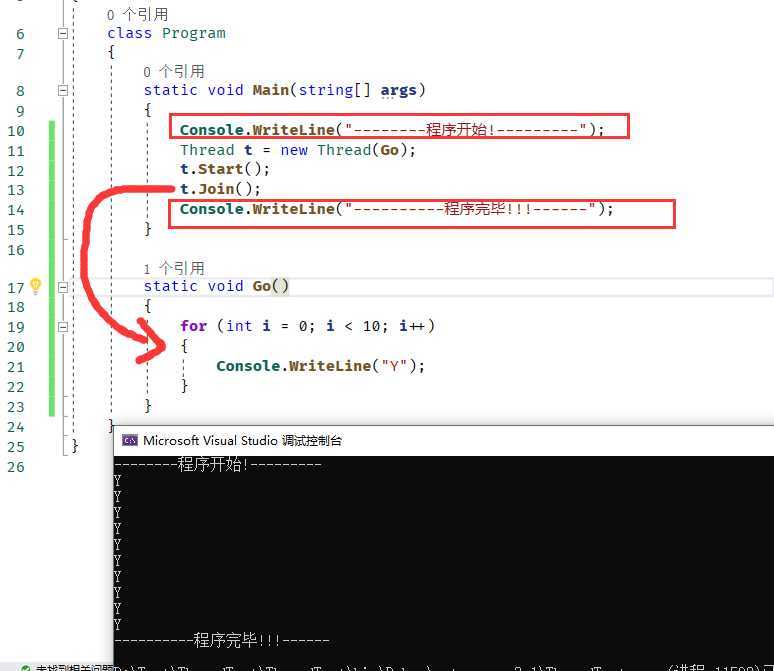Image resolution: width=774 pixels, height=671 pixels.
Task: Open the '0 个引用' link above class Program
Action: [137, 14]
